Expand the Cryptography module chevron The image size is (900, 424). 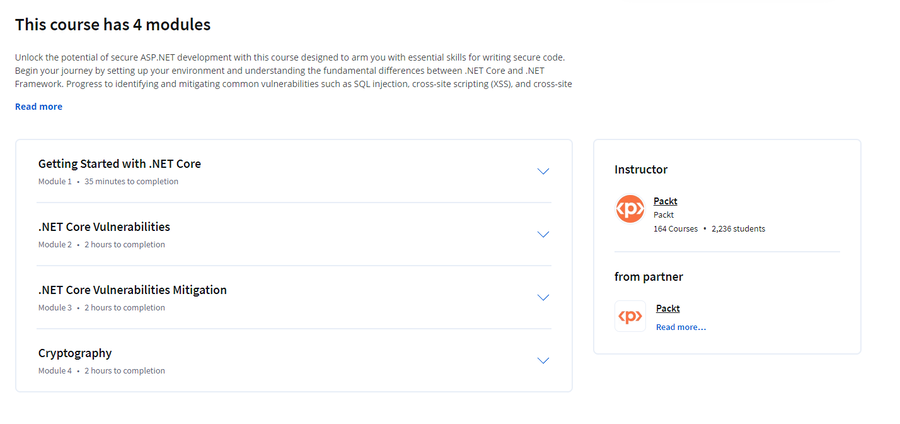coord(543,360)
